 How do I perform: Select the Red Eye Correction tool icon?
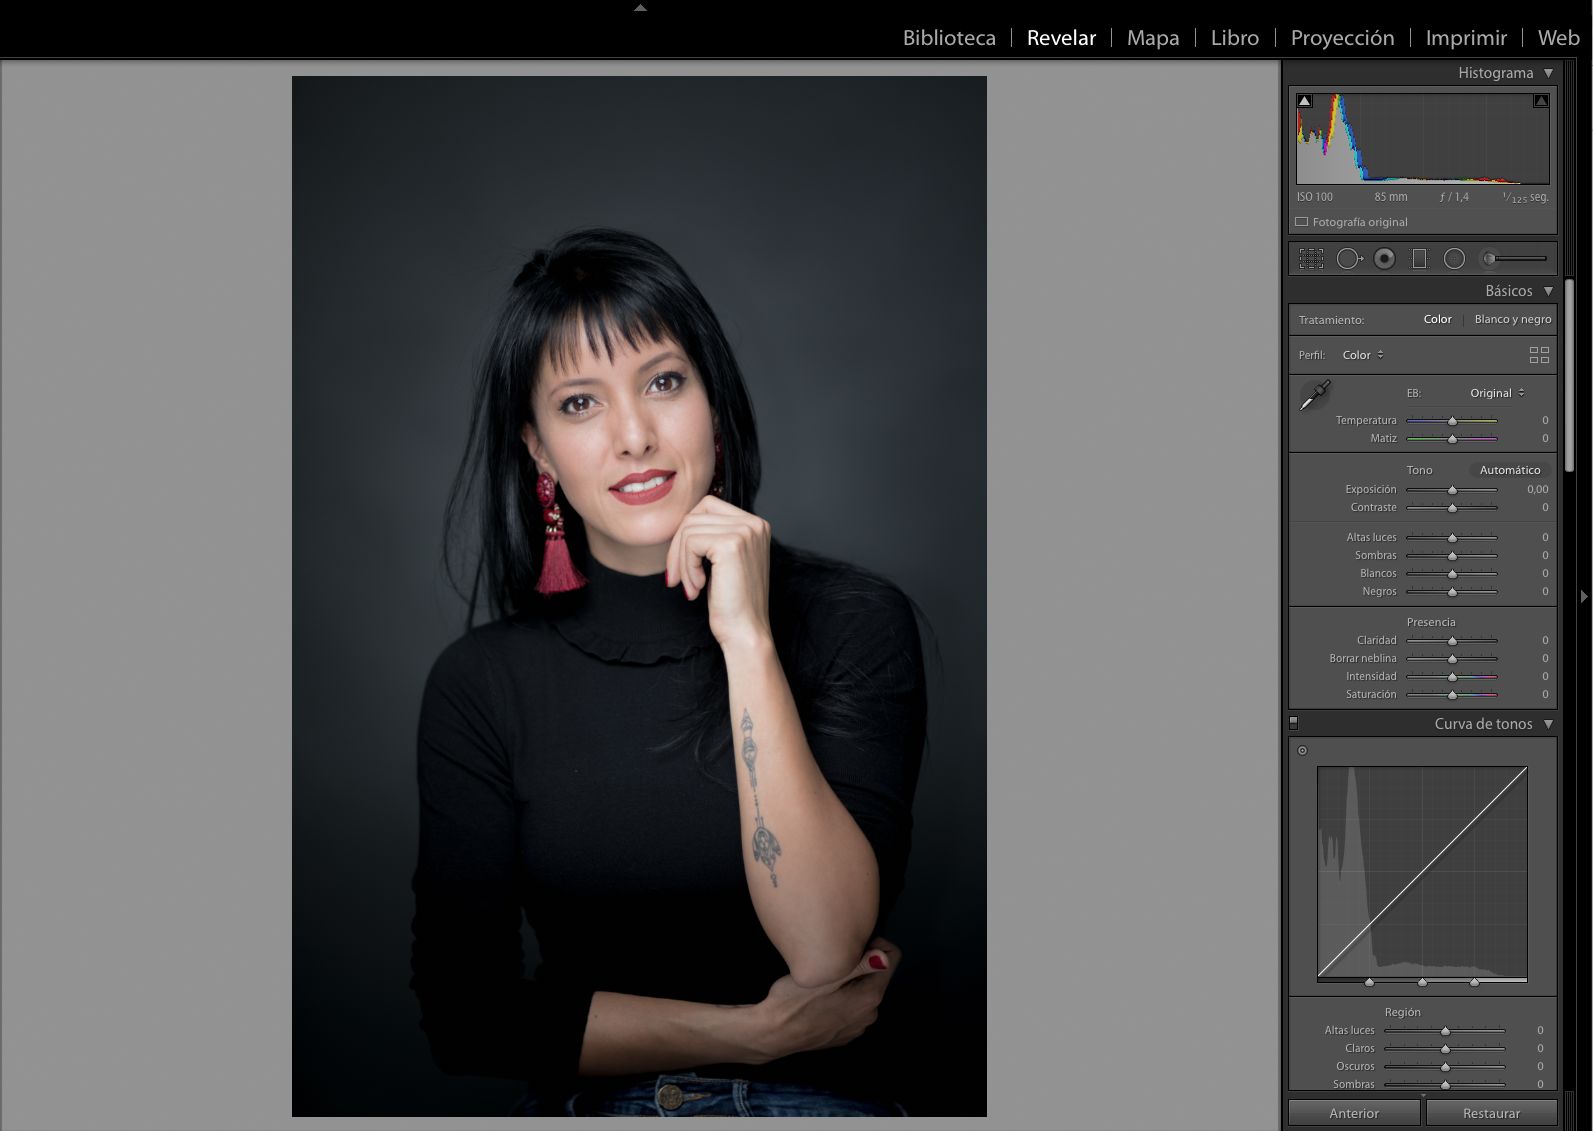[x=1385, y=259]
